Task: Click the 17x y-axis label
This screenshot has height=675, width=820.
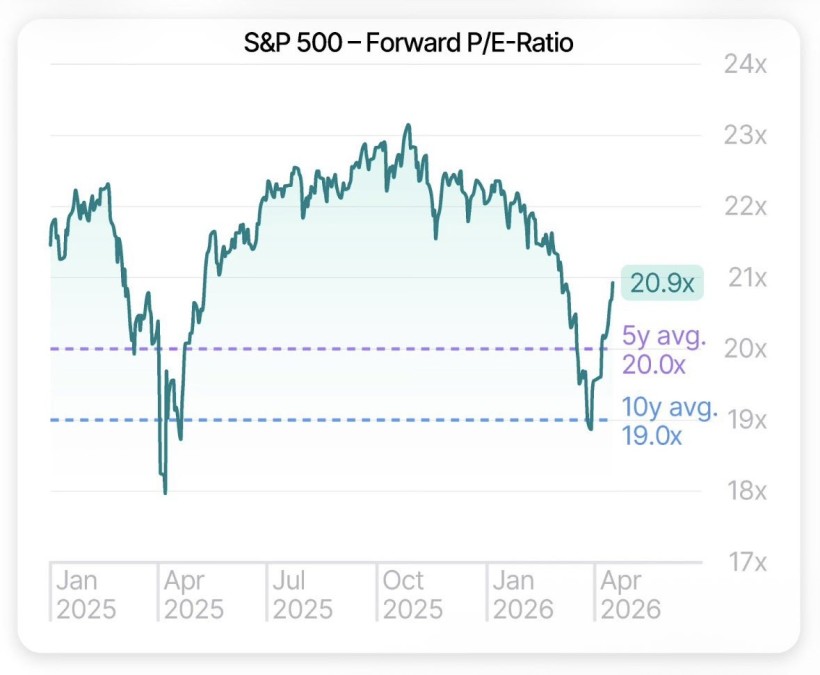Action: click(x=745, y=562)
